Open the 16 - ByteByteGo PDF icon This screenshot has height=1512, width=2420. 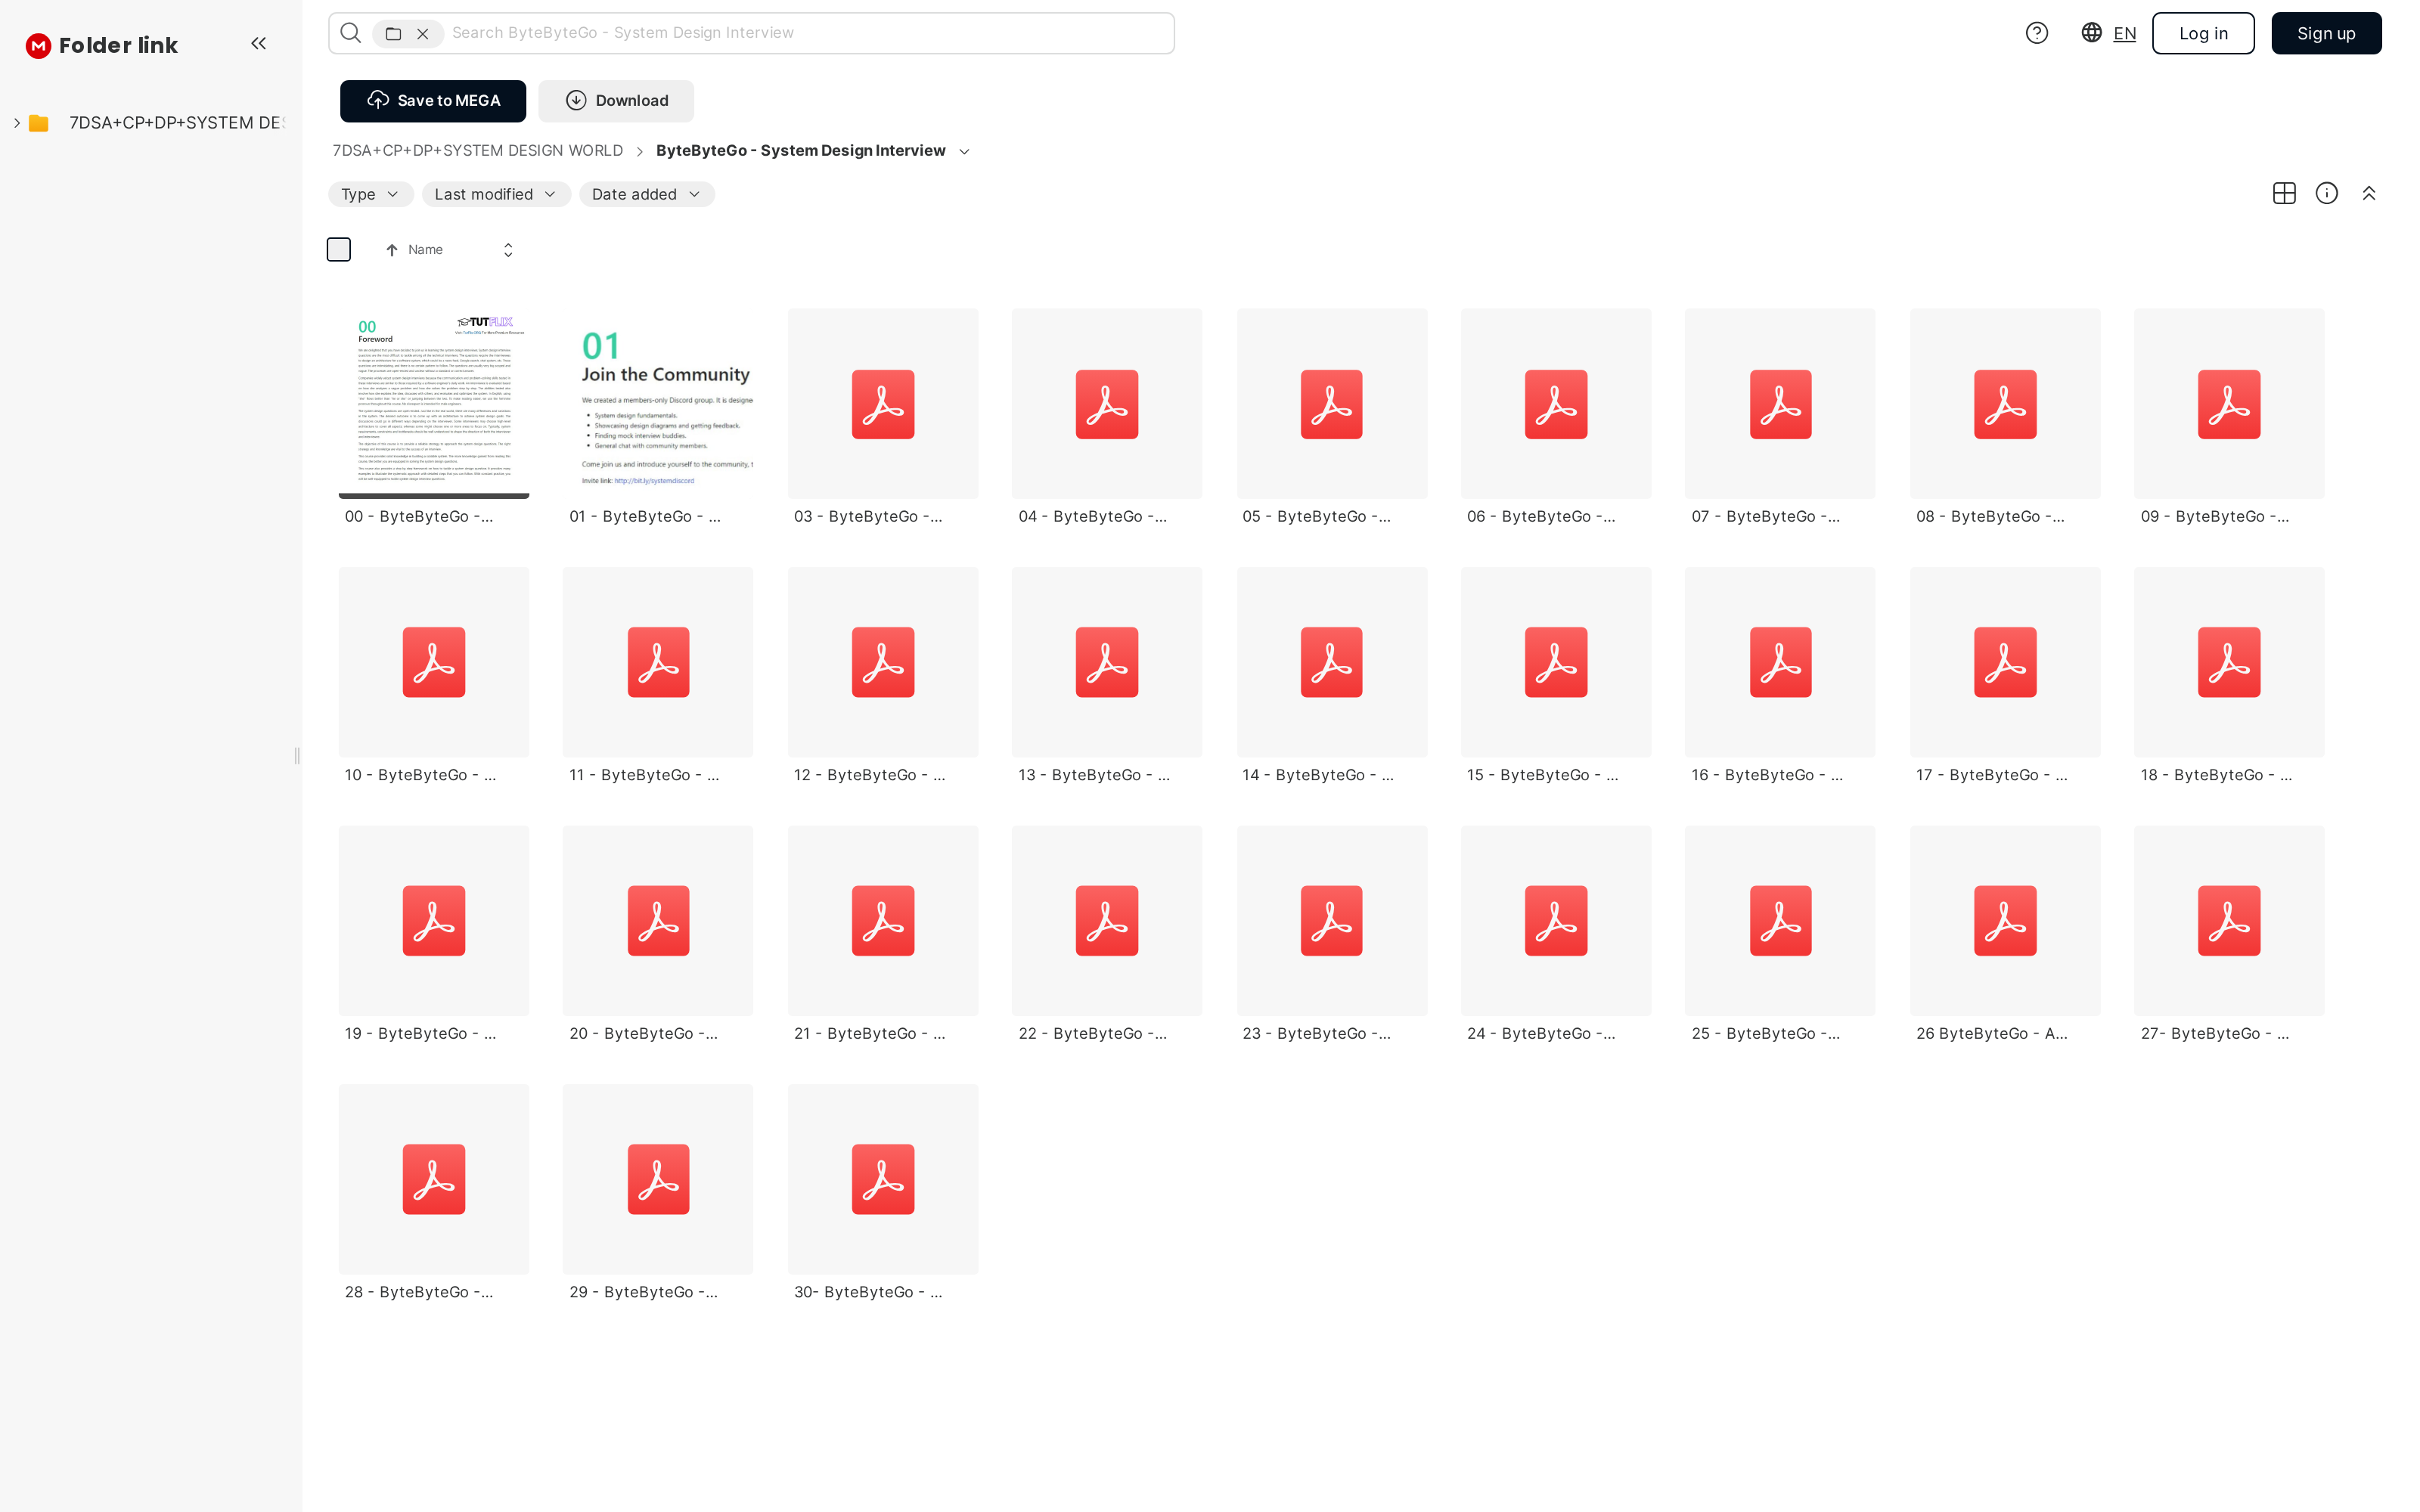(1781, 662)
